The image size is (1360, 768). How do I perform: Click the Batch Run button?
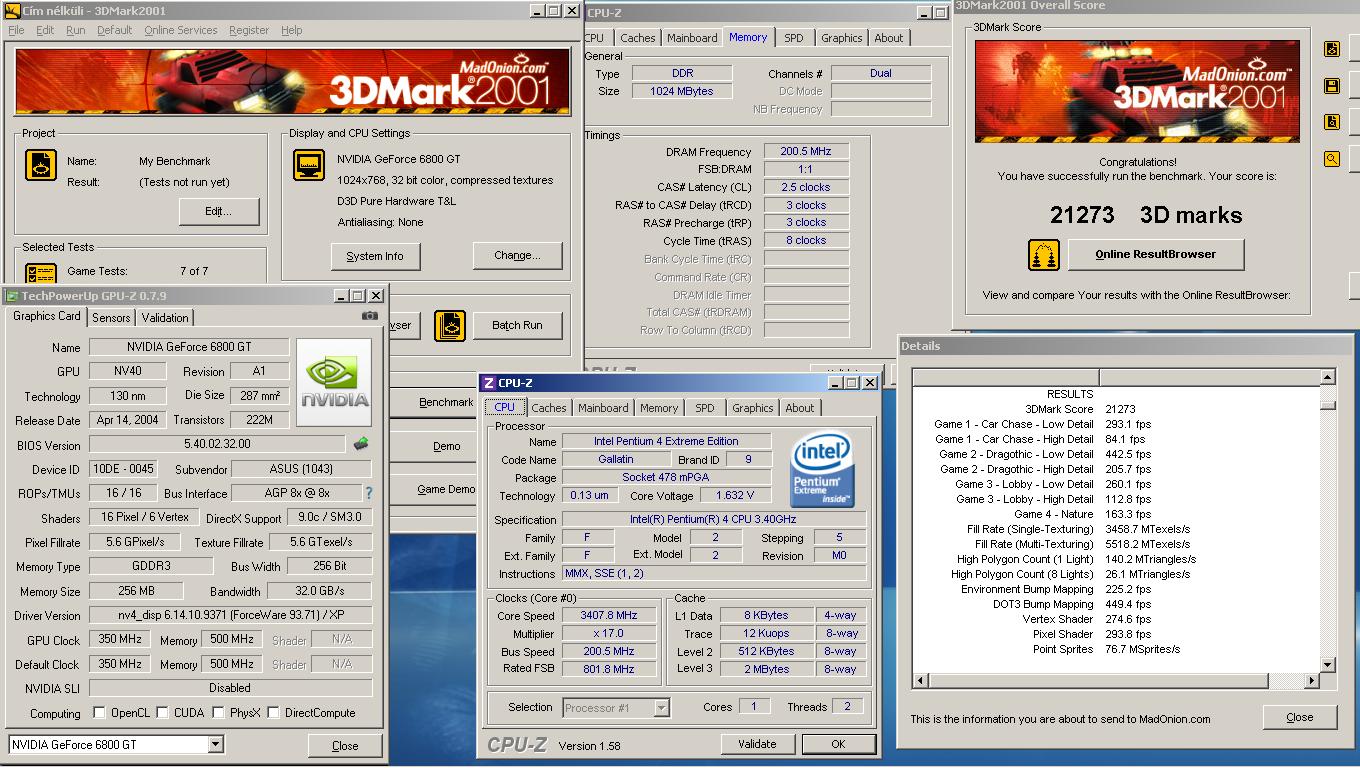(x=517, y=325)
